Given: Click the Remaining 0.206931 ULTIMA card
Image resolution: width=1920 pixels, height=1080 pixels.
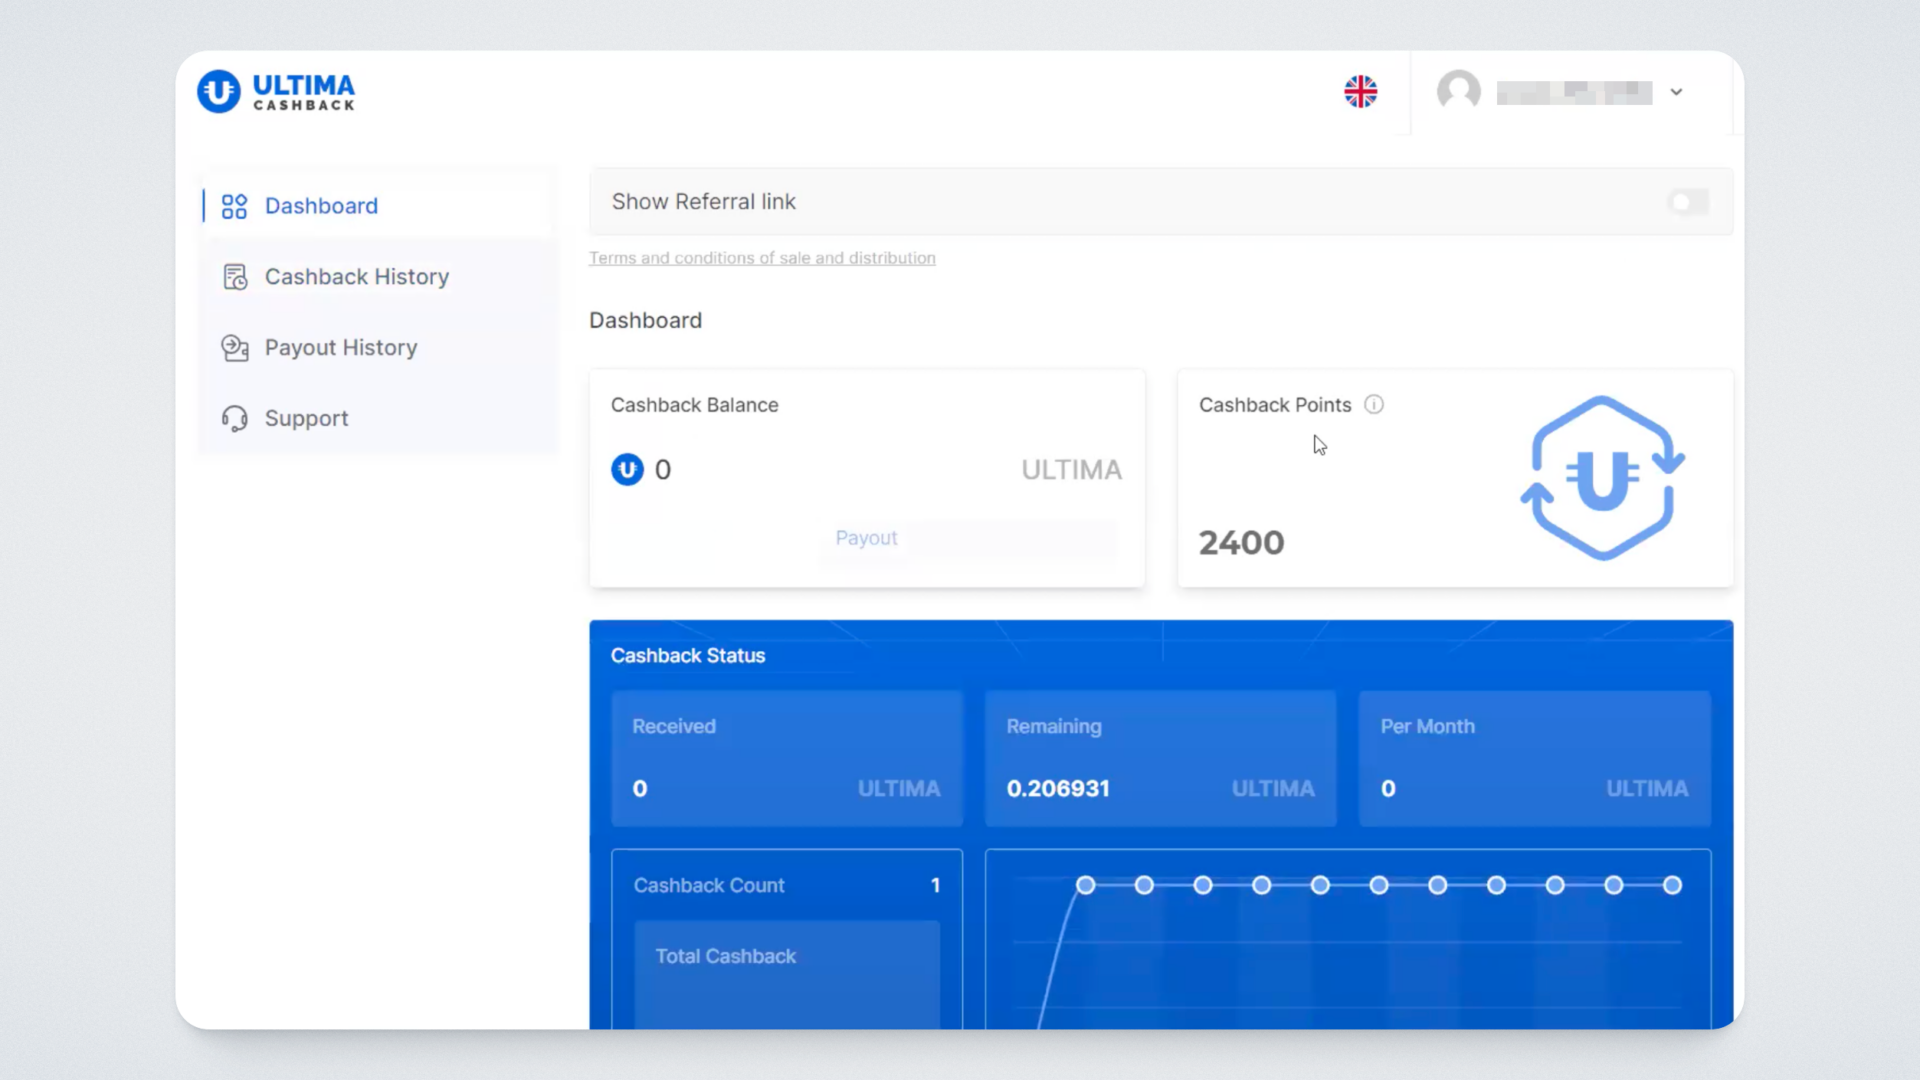Looking at the screenshot, I should click(x=1160, y=758).
